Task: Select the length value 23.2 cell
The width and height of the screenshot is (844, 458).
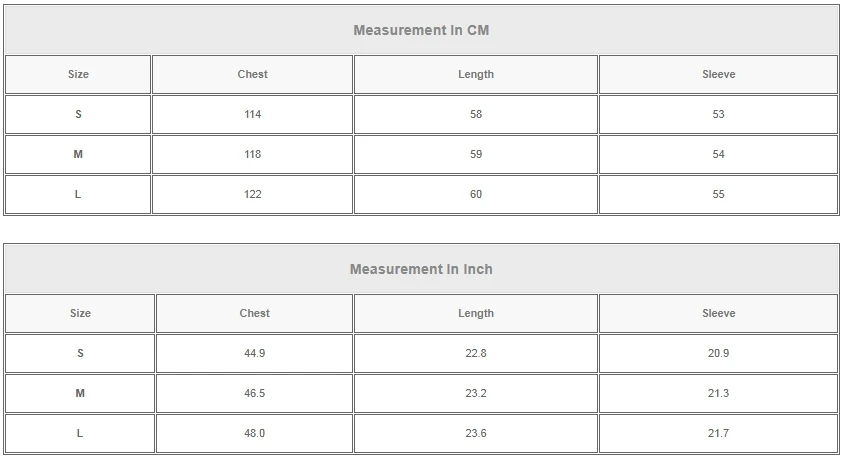Action: (x=476, y=393)
